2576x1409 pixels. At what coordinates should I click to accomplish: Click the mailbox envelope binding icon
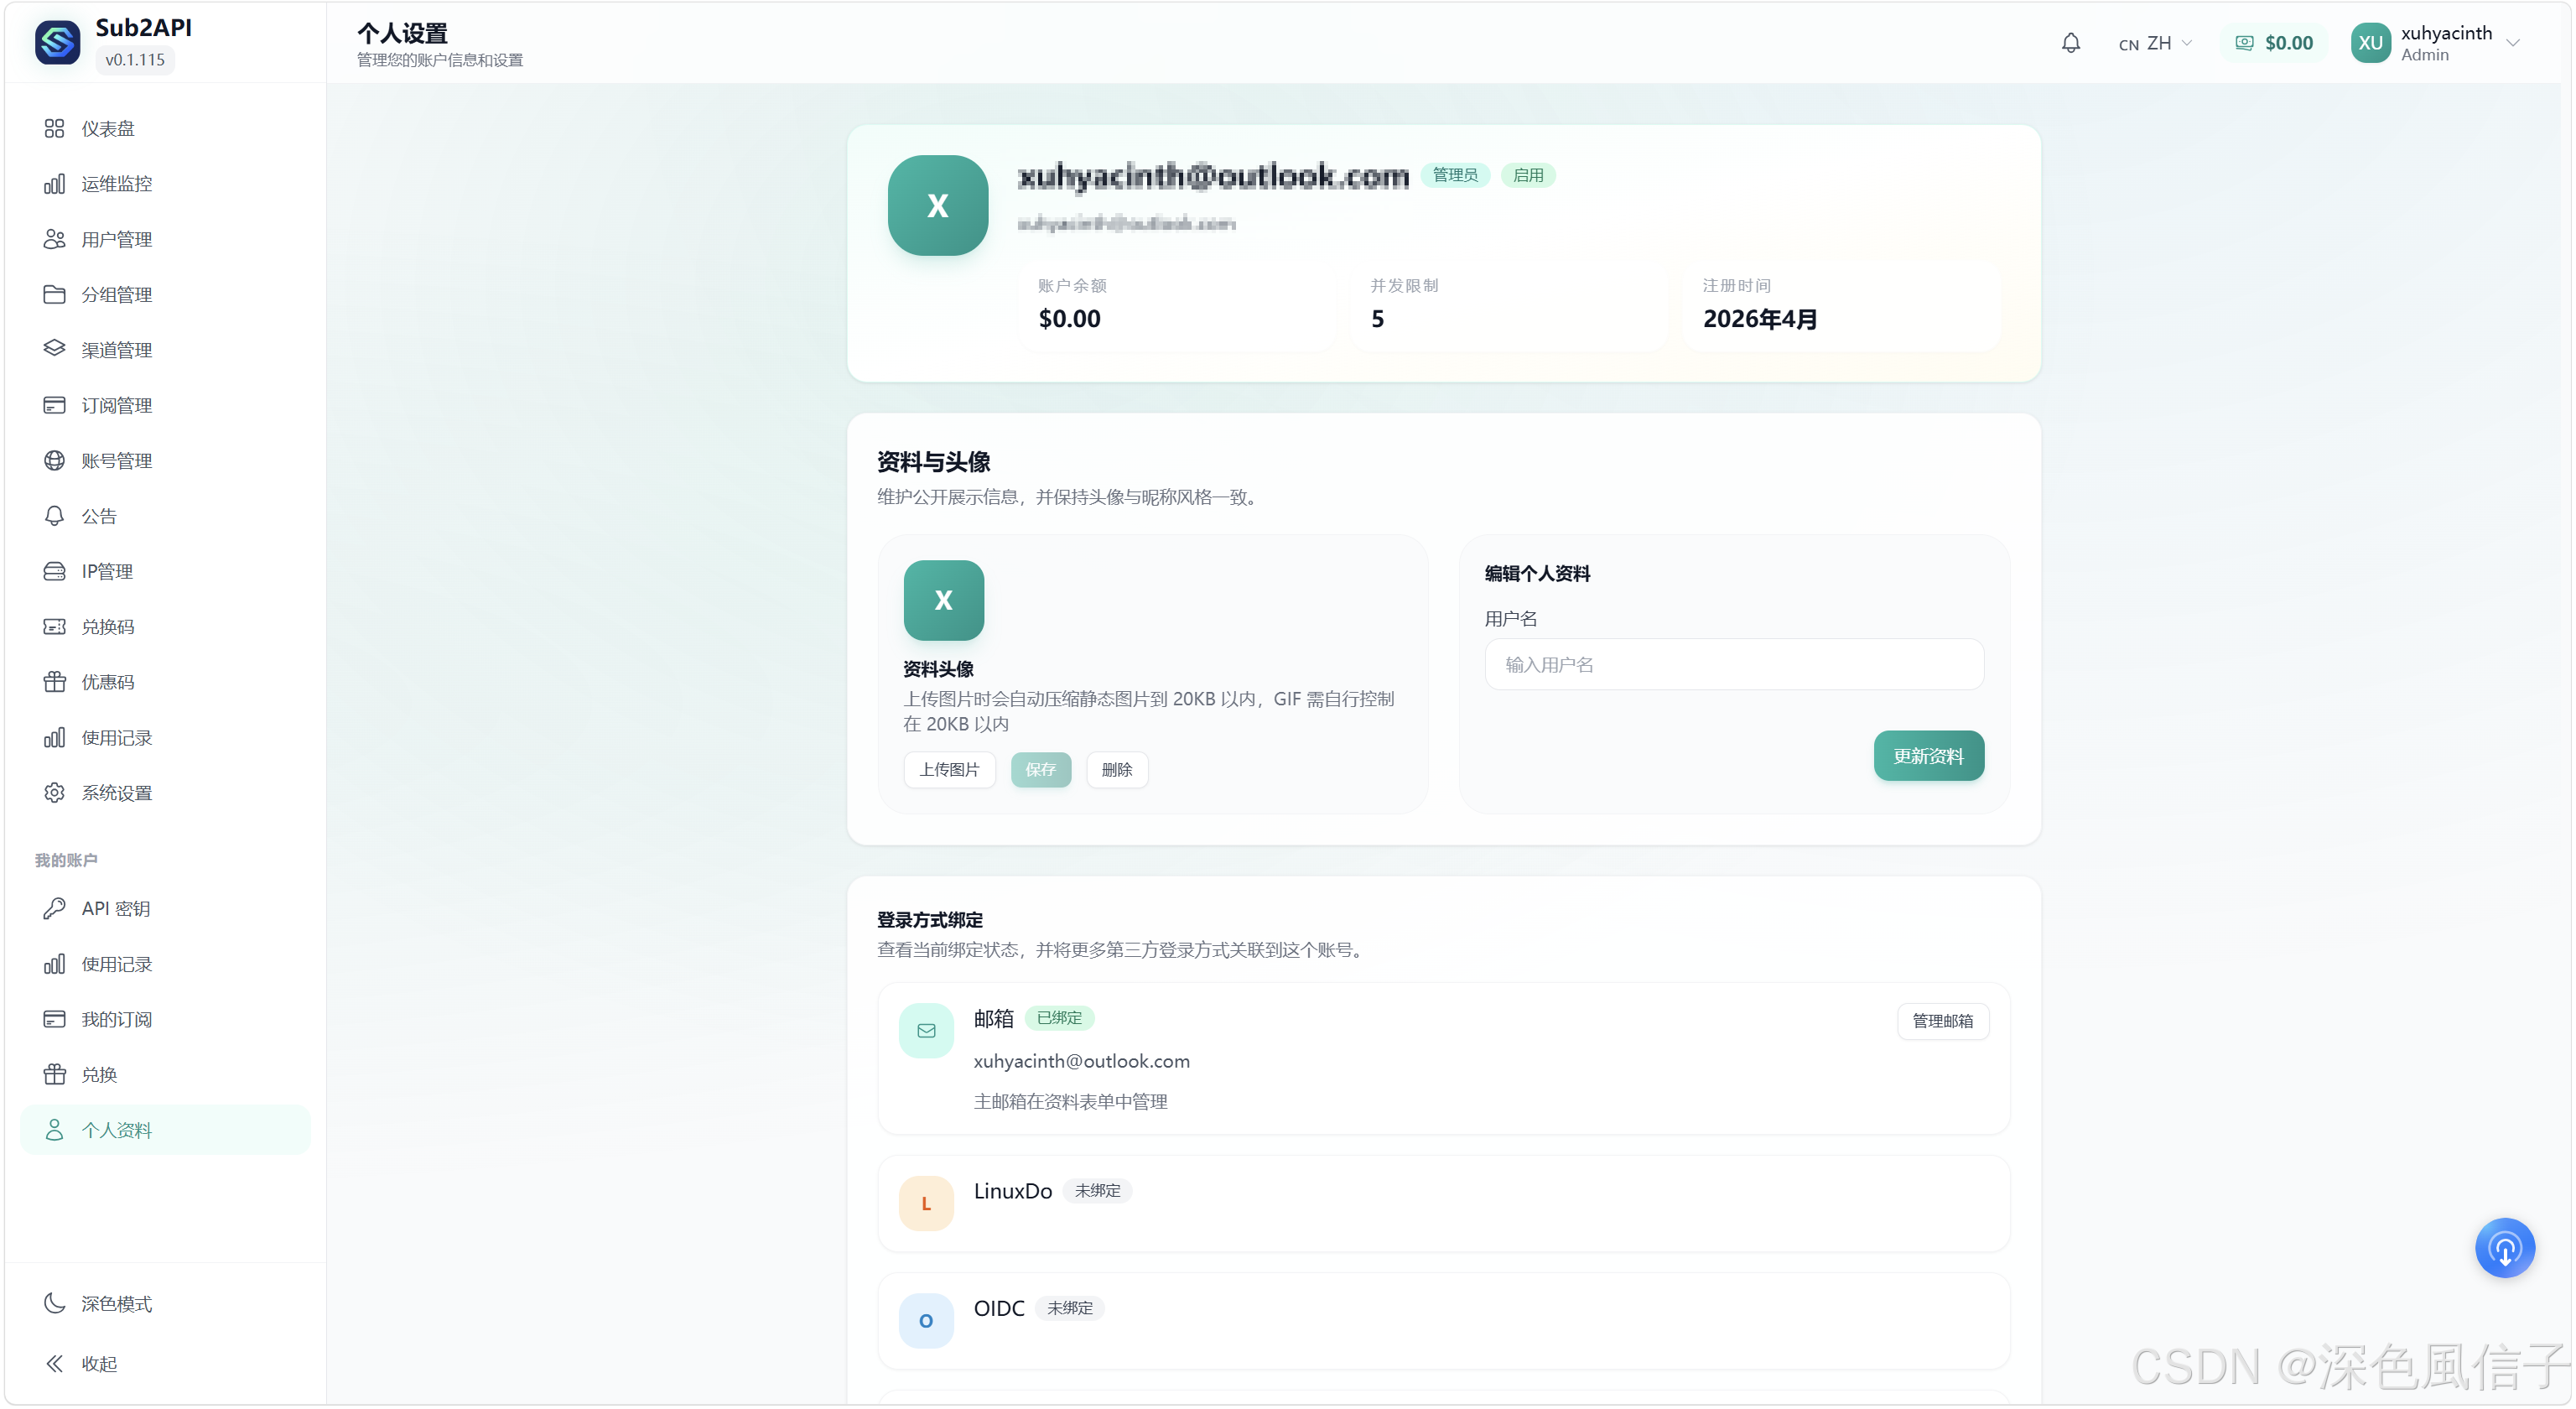click(926, 1030)
